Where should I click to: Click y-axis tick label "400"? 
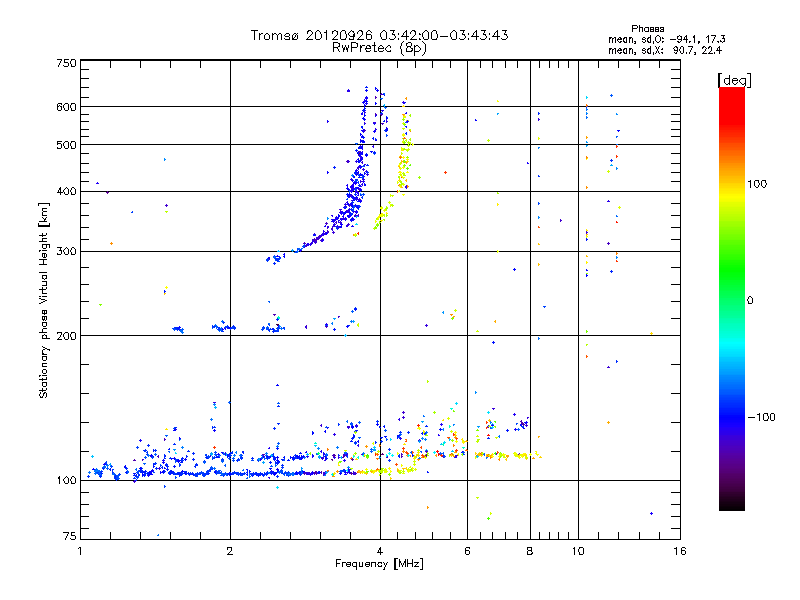tap(66, 191)
